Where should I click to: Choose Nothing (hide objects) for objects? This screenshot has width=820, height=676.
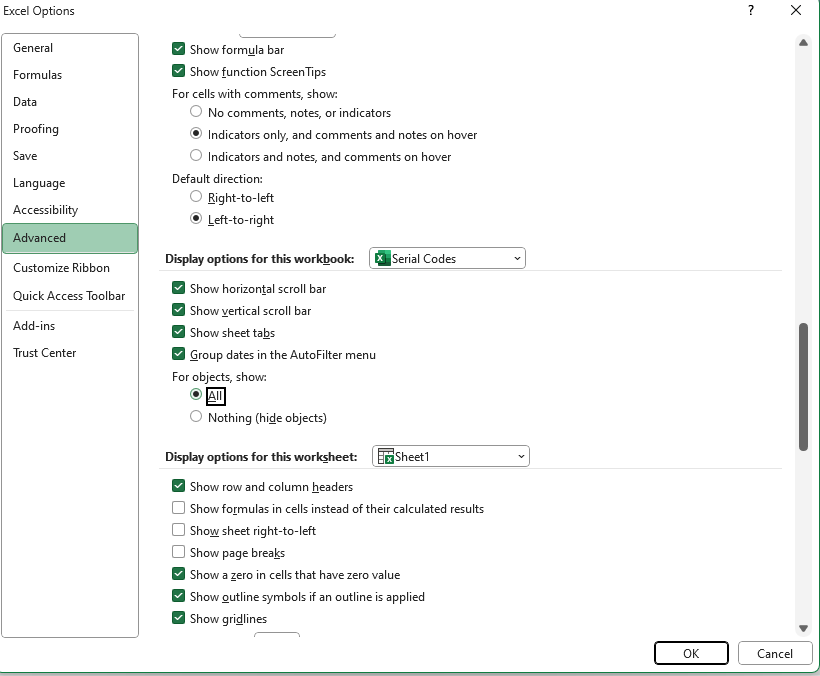[196, 416]
